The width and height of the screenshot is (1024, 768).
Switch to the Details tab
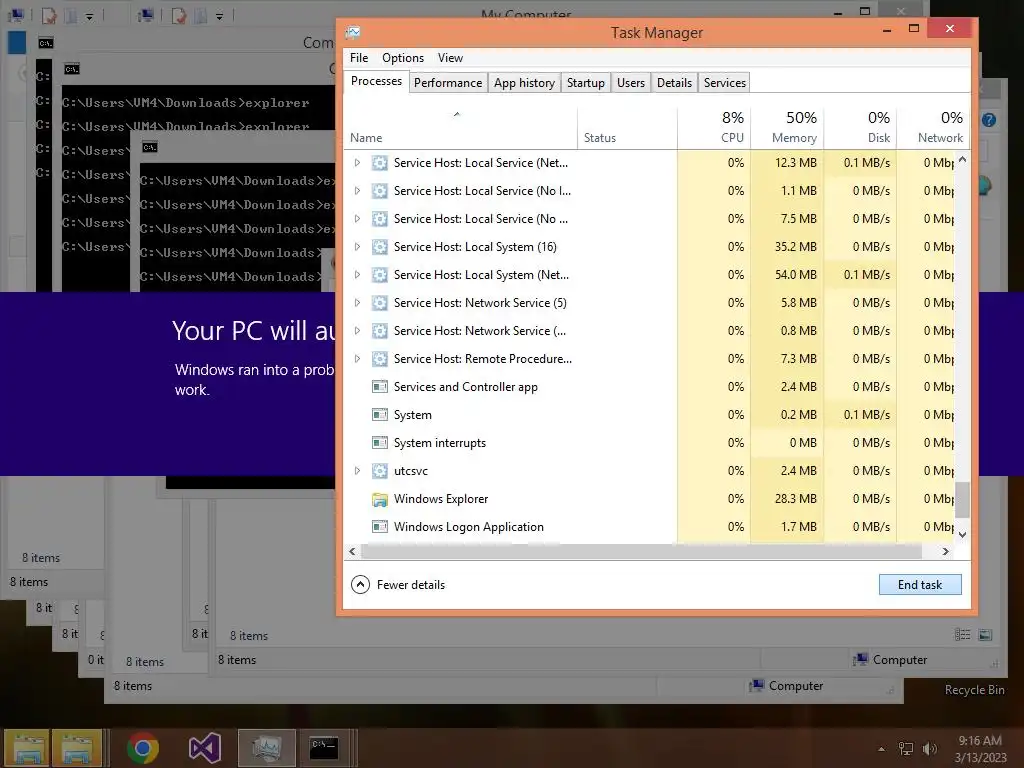674,83
